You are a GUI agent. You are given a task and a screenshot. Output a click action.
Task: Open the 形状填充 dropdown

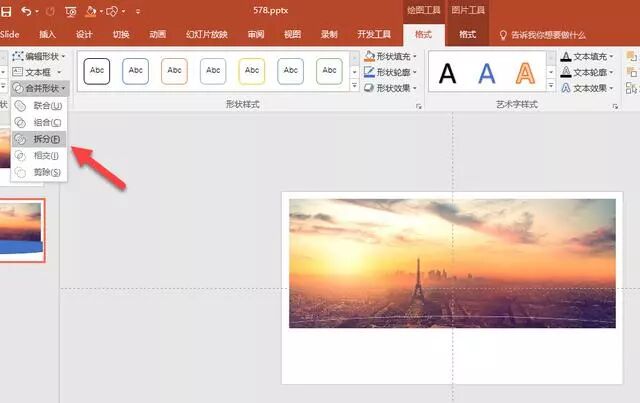[391, 56]
